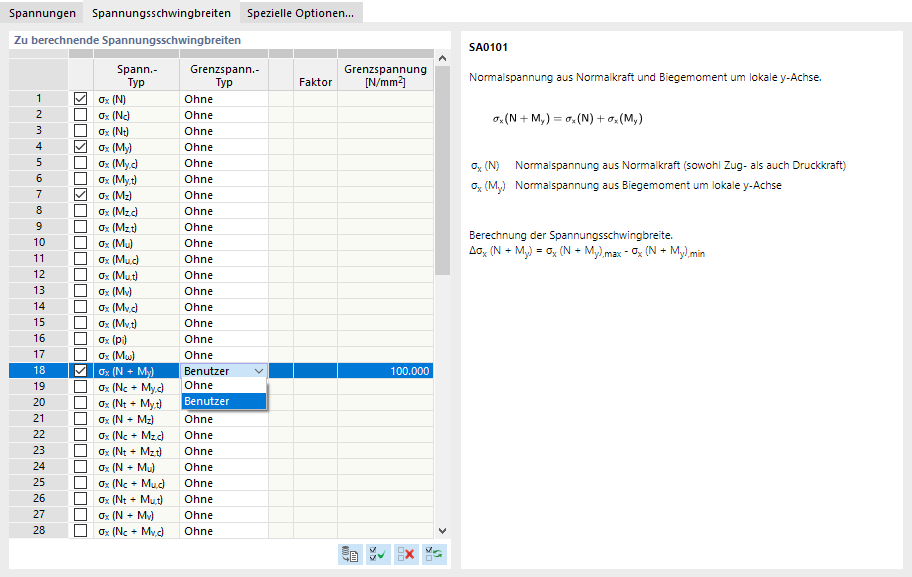The width and height of the screenshot is (912, 577).
Task: Click the uncheck all red X icon
Action: 406,553
